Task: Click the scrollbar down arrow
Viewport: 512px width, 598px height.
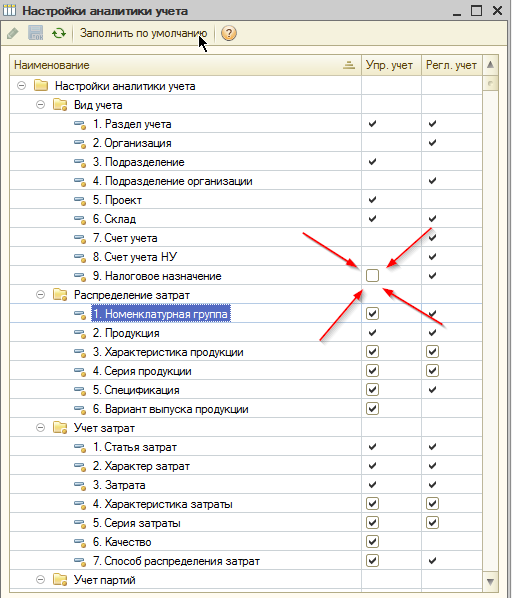Action: [x=491, y=582]
